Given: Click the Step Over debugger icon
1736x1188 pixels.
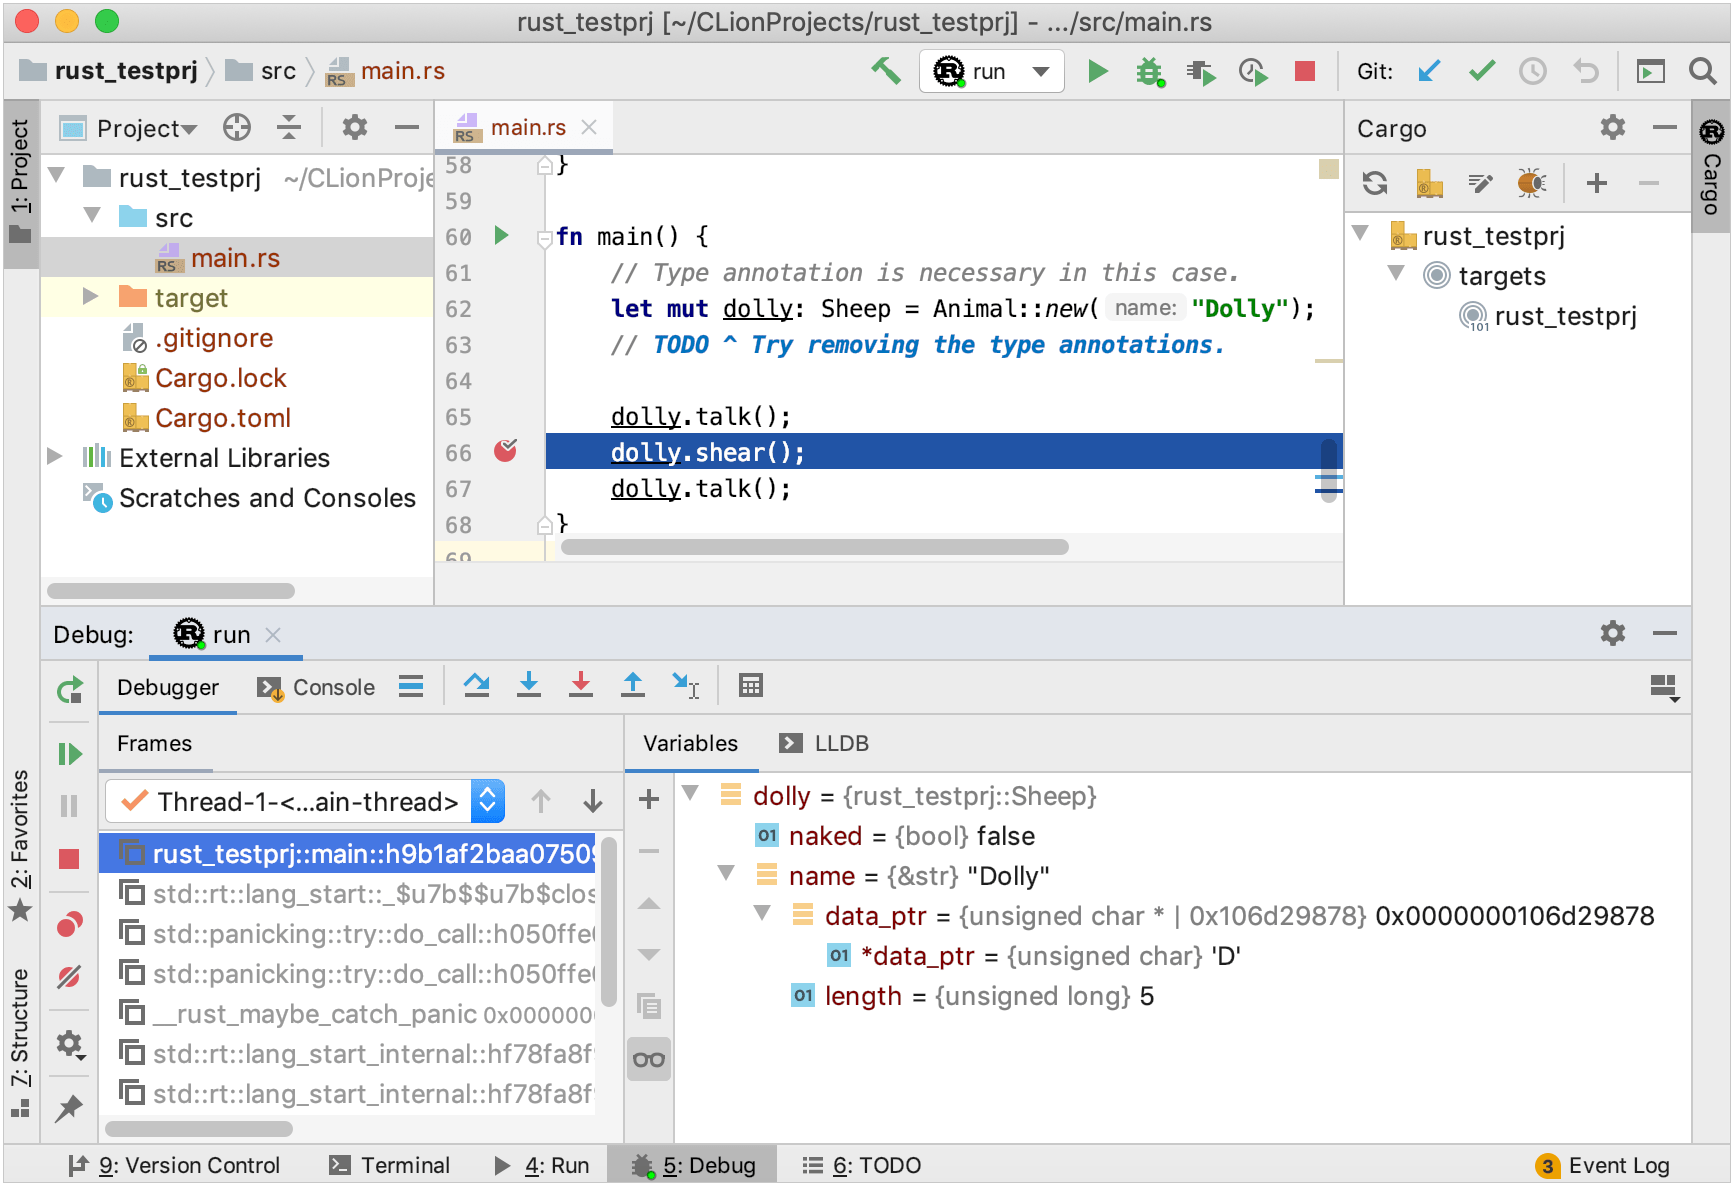Looking at the screenshot, I should (x=477, y=685).
